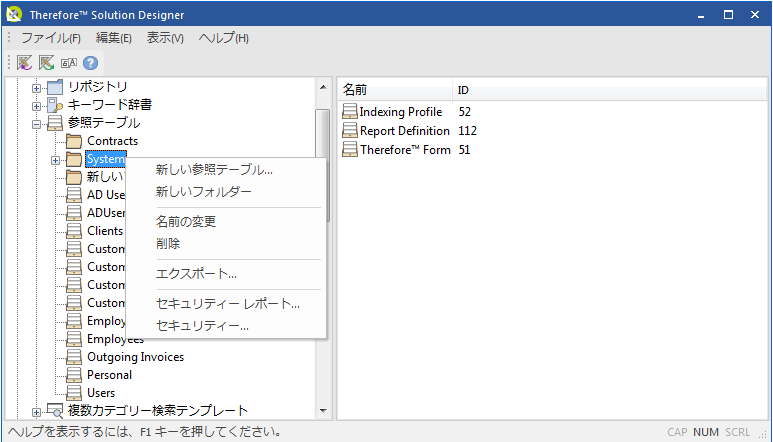Expand the リポジトリ tree node
773x442 pixels.
(36, 88)
